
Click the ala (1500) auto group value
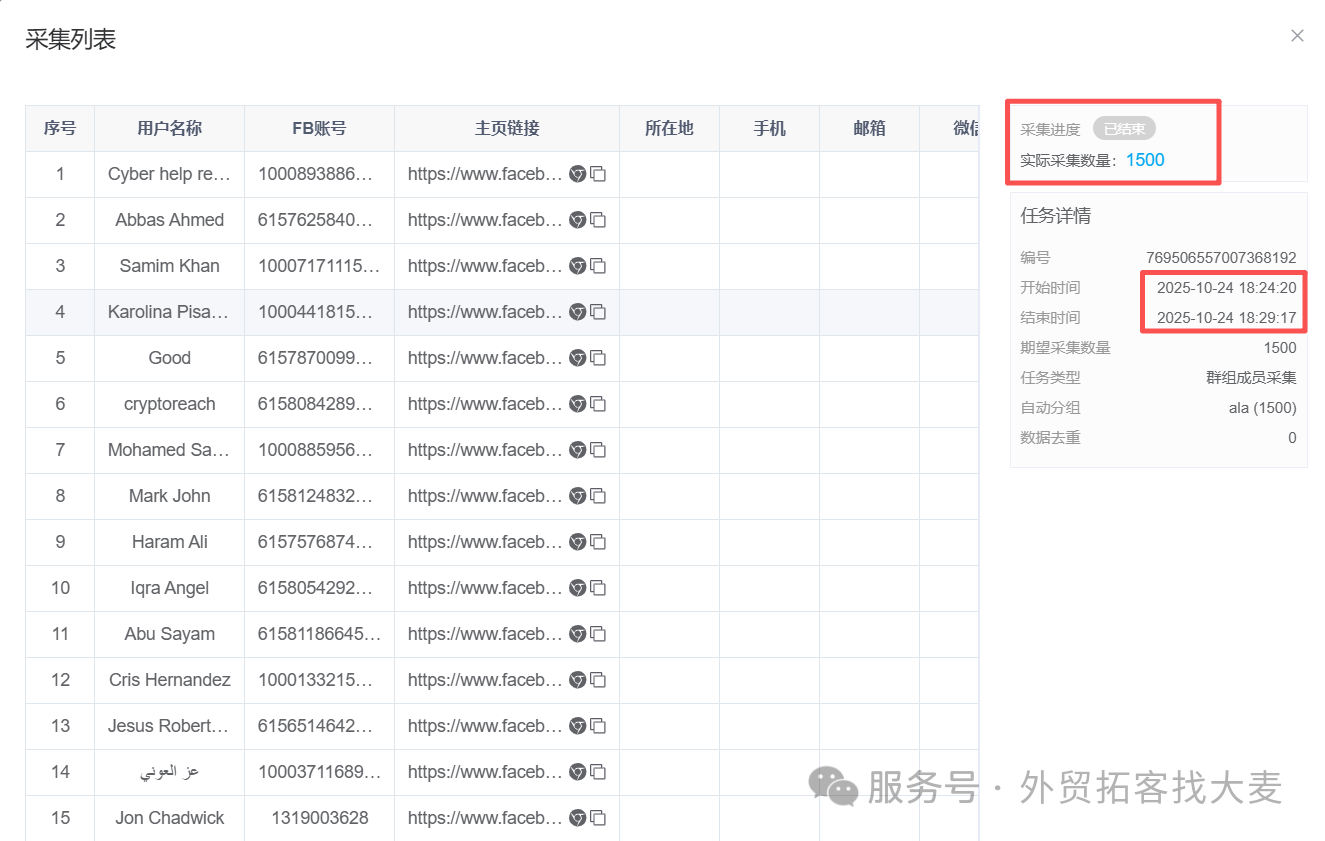(x=1263, y=408)
